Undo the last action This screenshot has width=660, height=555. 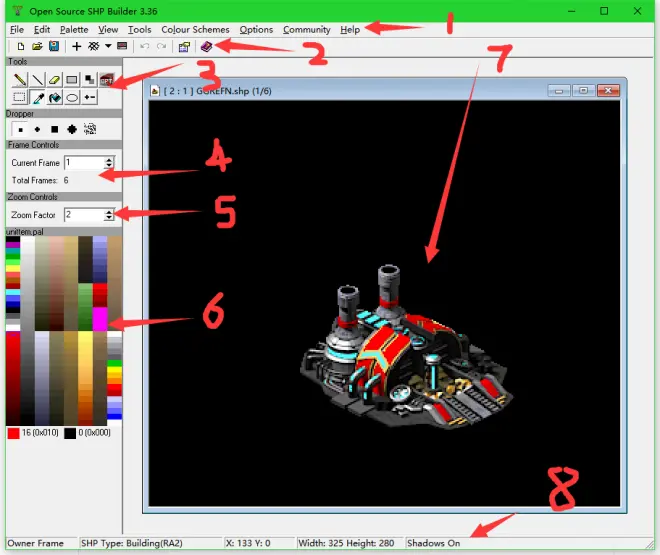tap(144, 46)
